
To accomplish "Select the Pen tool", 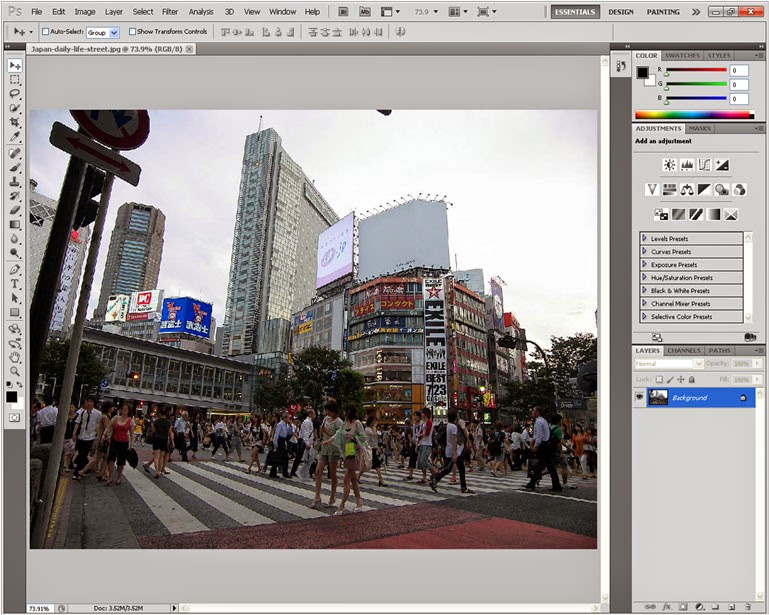I will pyautogui.click(x=15, y=269).
